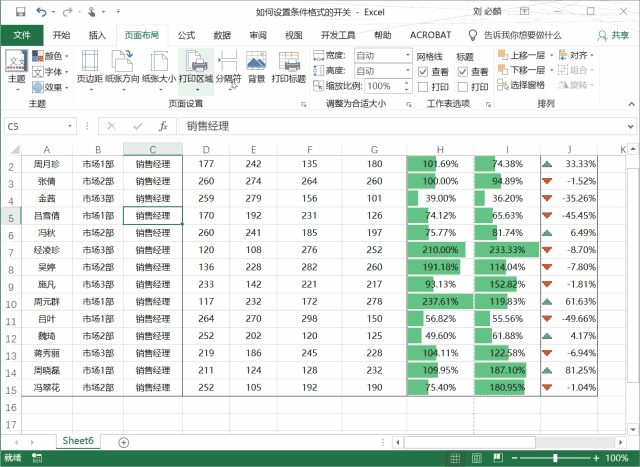Select the cell showing 237.61%
This screenshot has height=467, width=640.
point(440,302)
